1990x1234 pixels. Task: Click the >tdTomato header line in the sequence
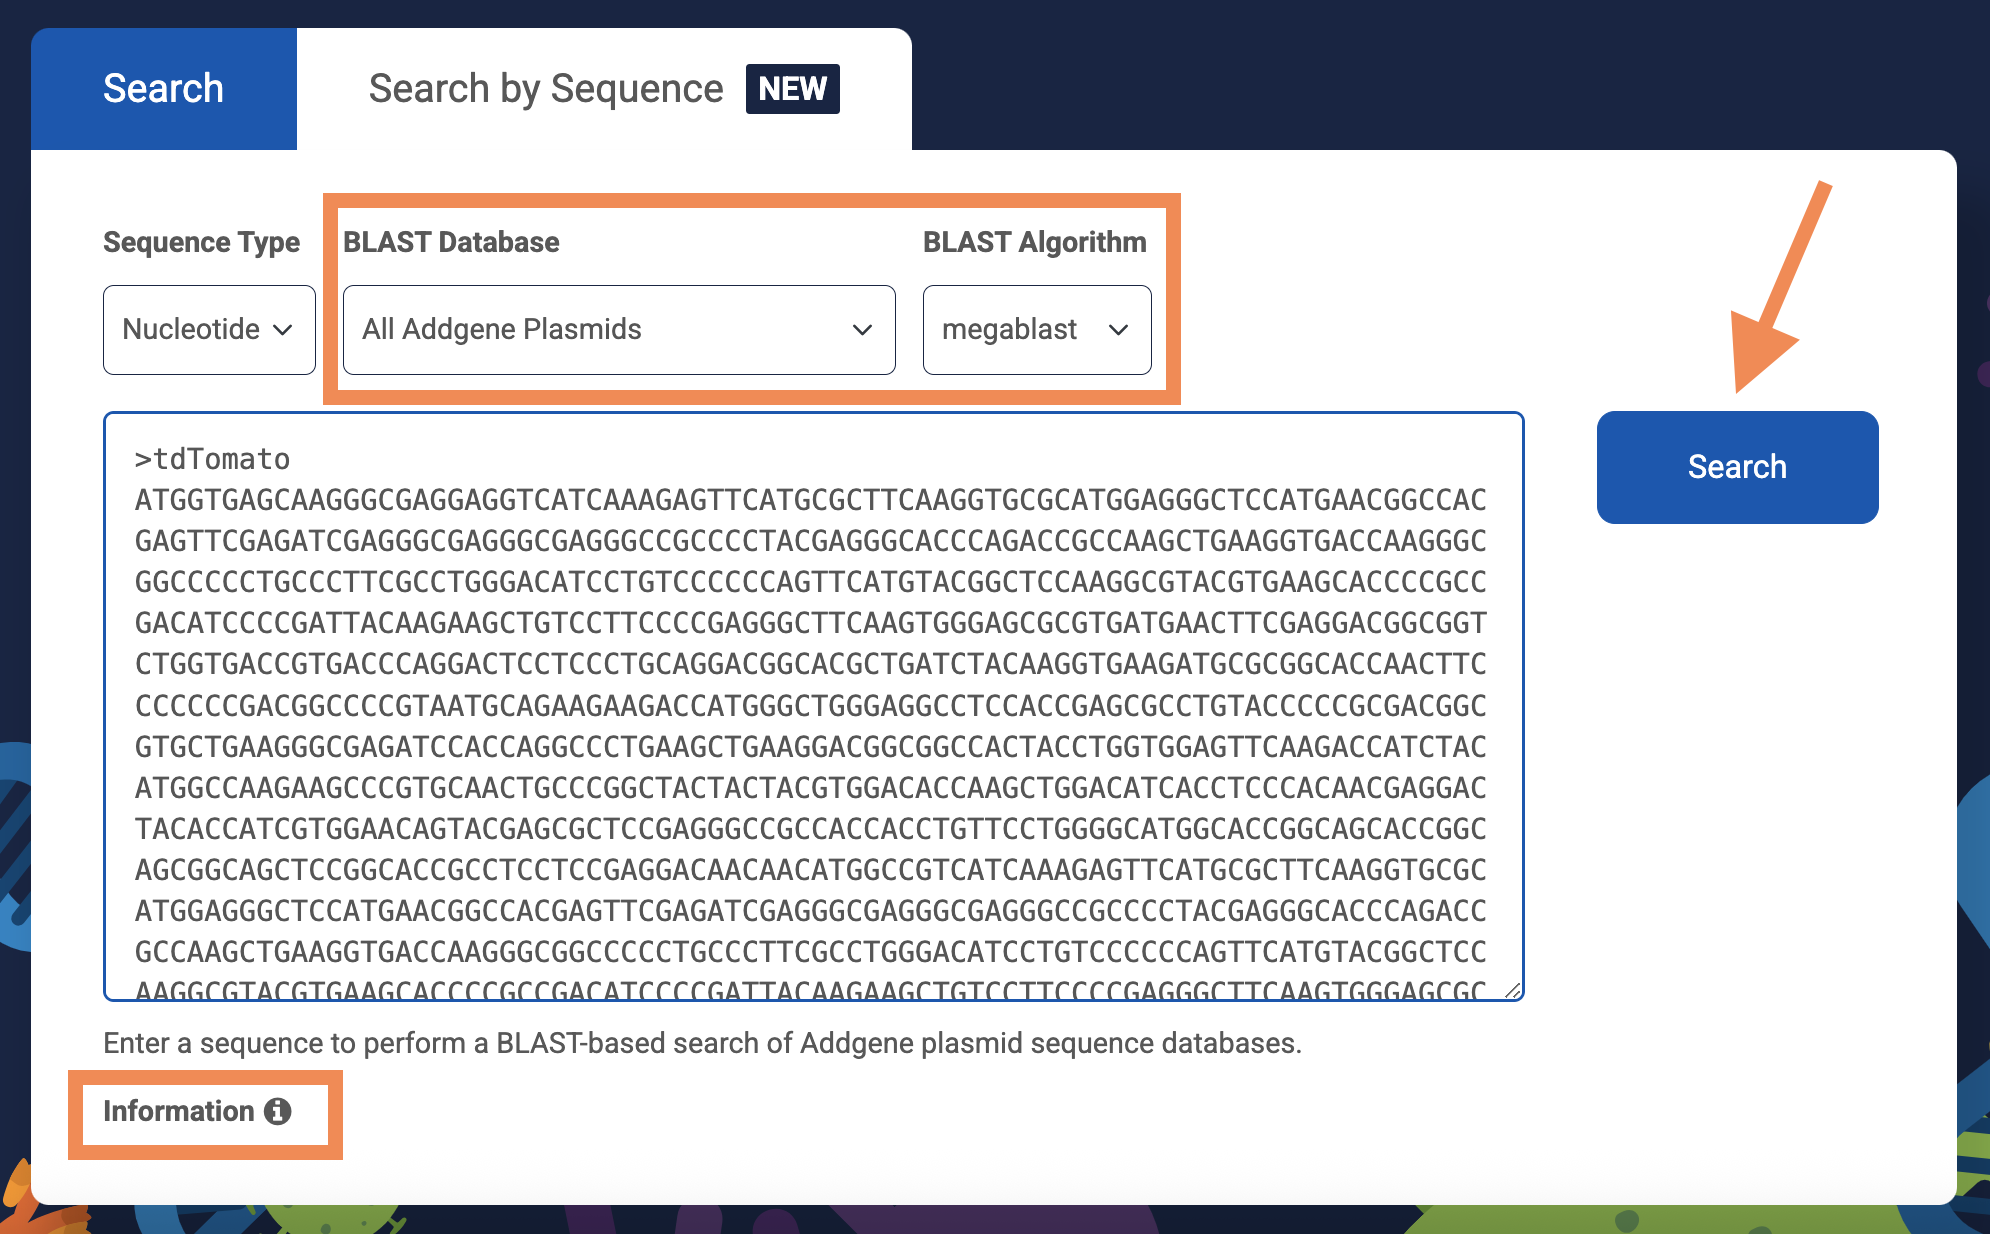point(212,459)
